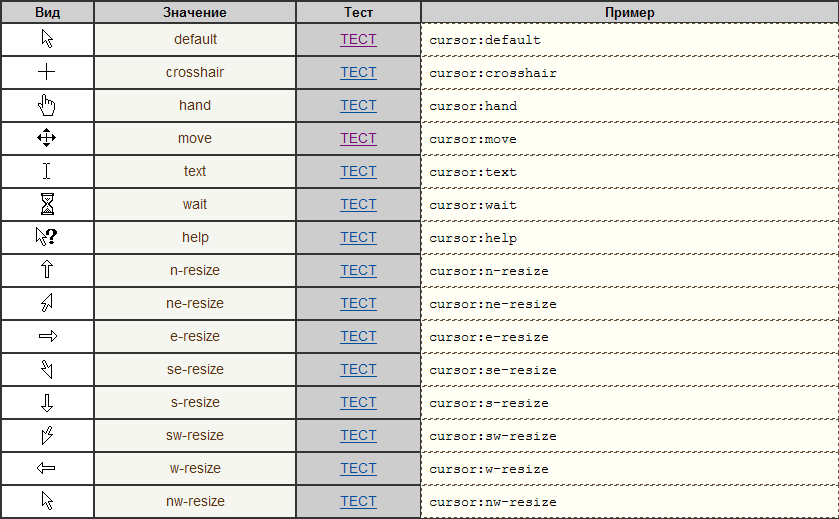Image resolution: width=839 pixels, height=519 pixels.
Task: Click the s-resize down arrow icon
Action: pyautogui.click(x=47, y=402)
